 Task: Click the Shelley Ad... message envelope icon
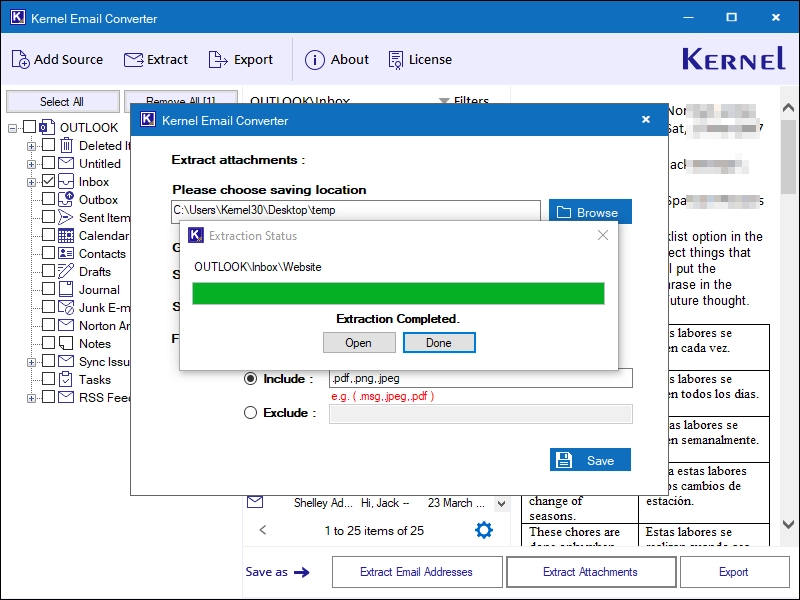255,502
